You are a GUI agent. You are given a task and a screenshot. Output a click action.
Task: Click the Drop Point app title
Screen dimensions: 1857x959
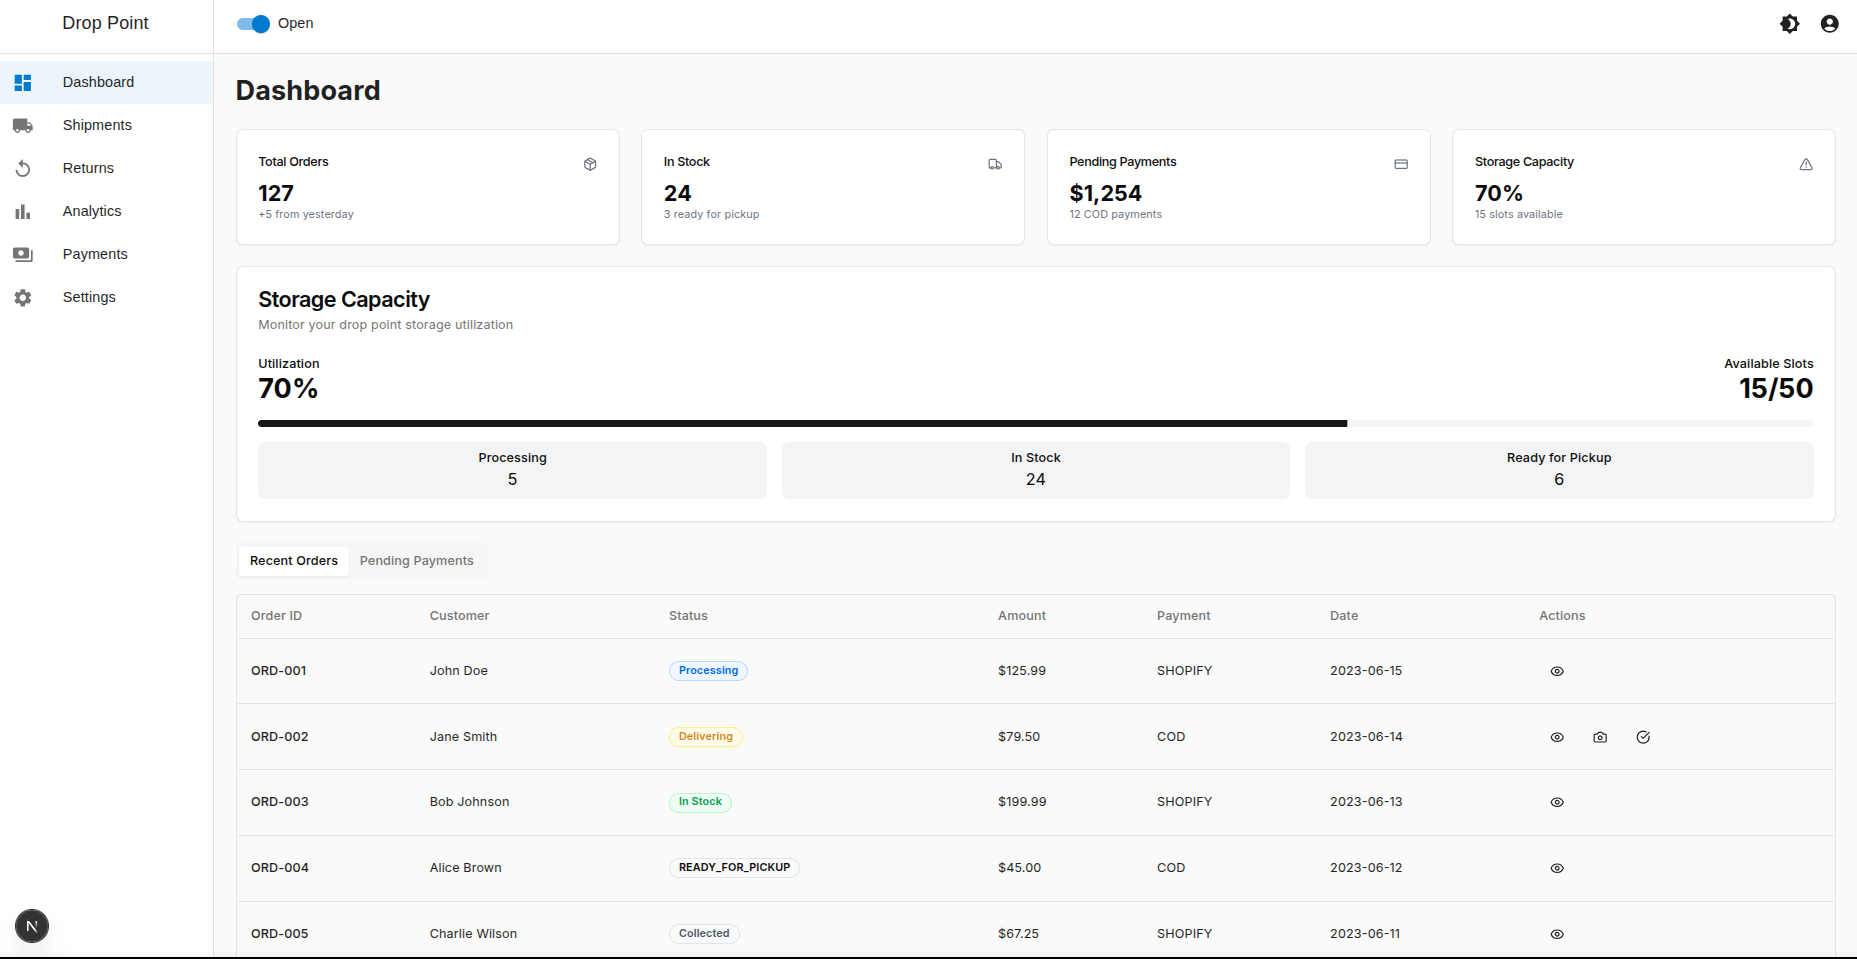(x=105, y=23)
